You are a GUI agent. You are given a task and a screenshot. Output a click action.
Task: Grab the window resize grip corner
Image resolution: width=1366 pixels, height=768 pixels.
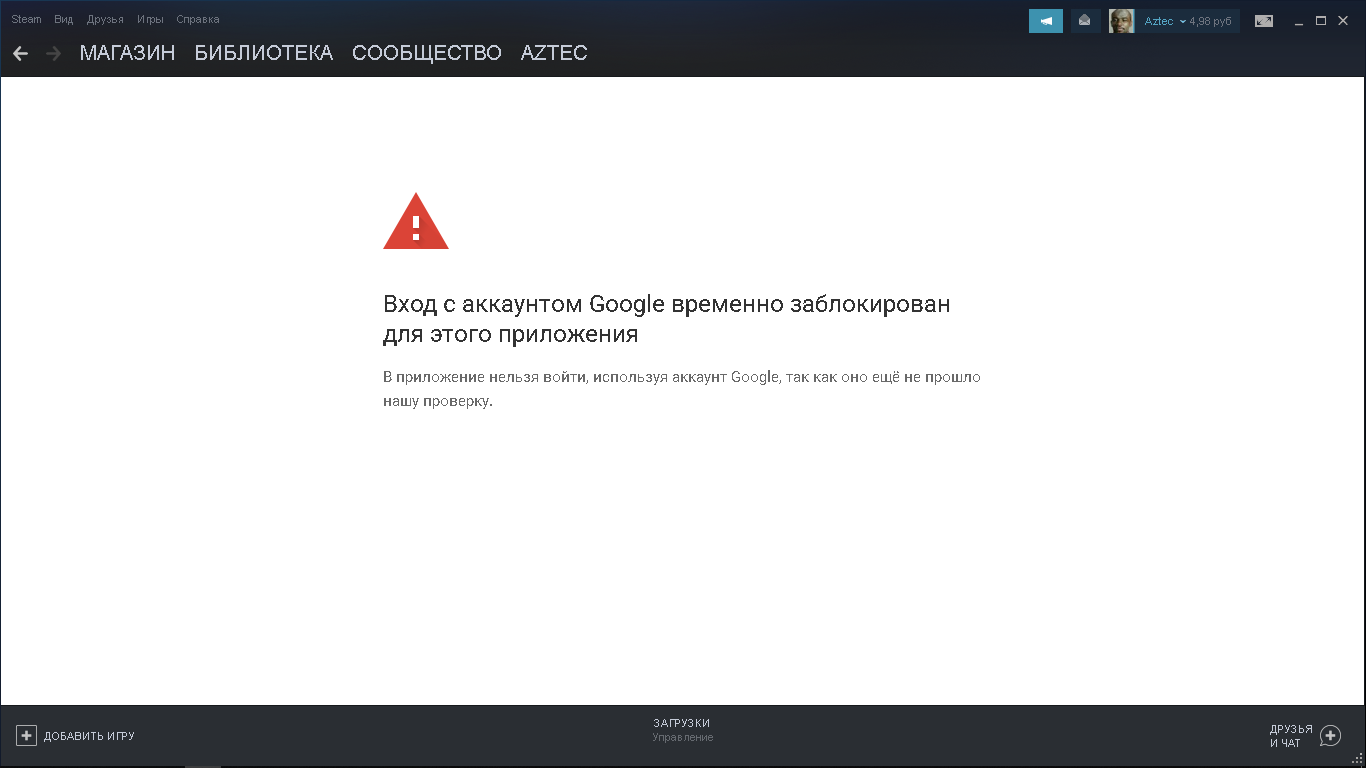[1357, 759]
